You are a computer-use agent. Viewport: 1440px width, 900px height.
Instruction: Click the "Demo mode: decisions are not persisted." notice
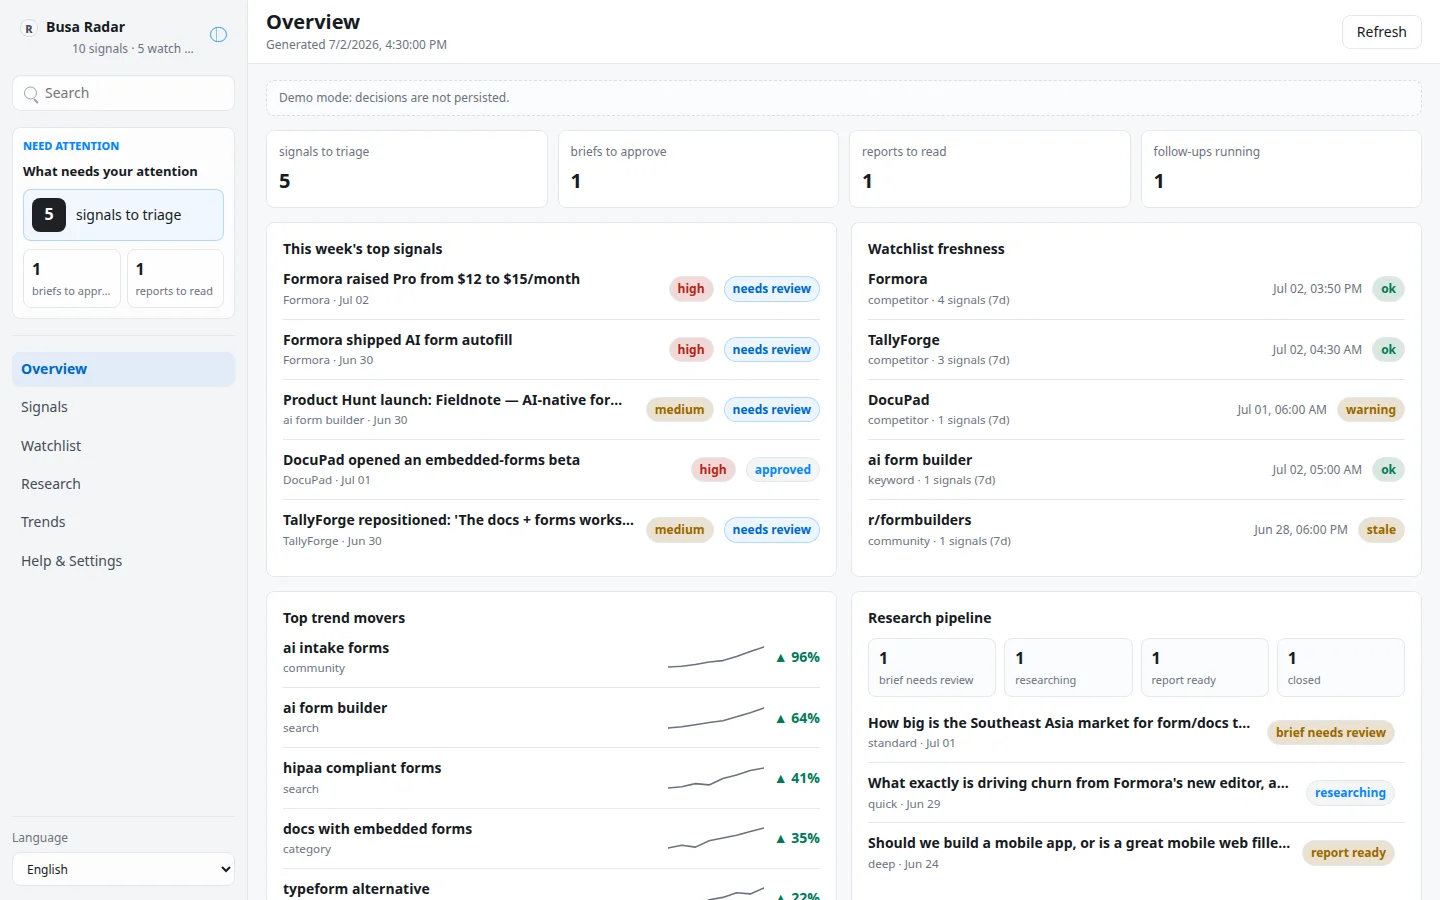[843, 98]
